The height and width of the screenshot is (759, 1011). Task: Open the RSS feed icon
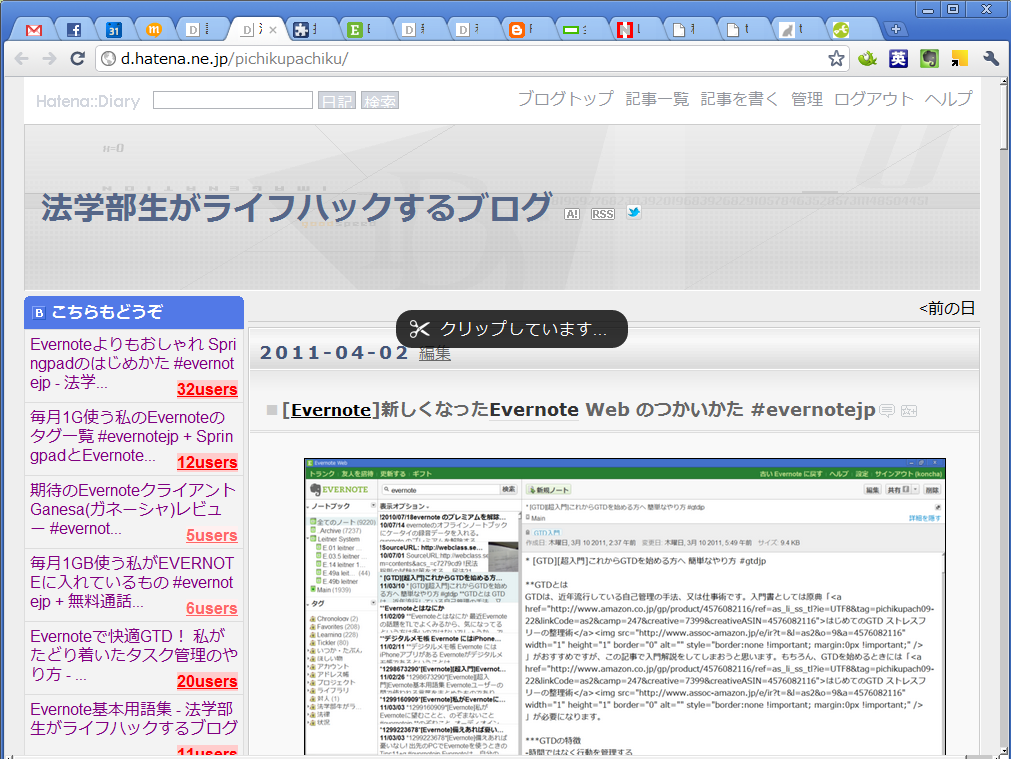[602, 214]
